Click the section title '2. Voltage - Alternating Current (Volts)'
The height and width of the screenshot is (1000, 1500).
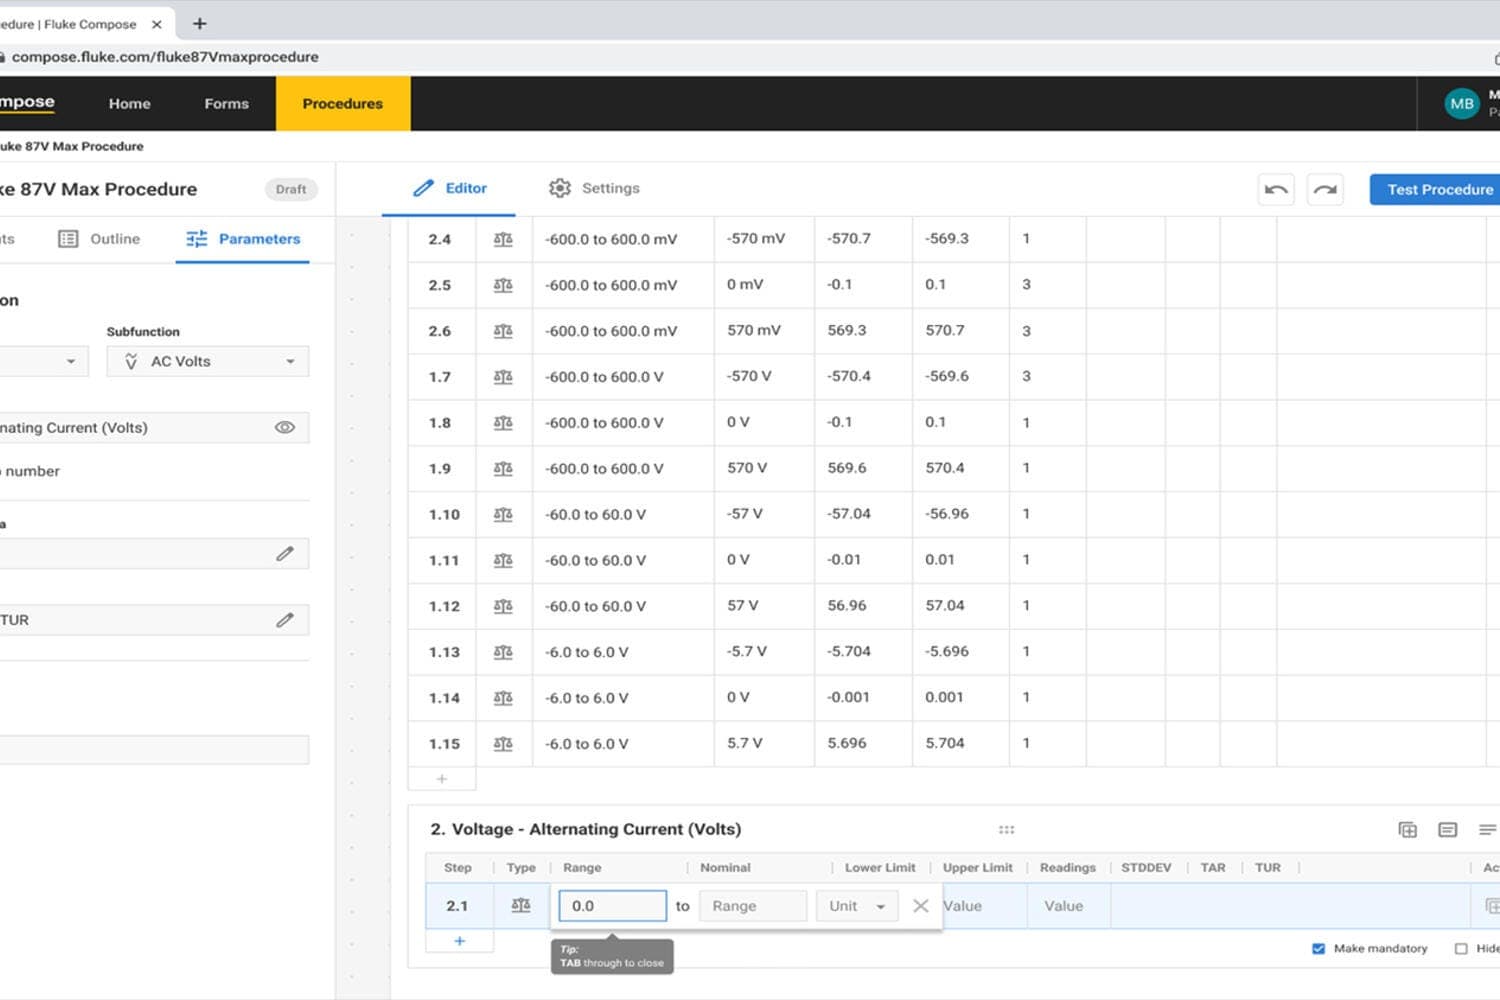586,829
